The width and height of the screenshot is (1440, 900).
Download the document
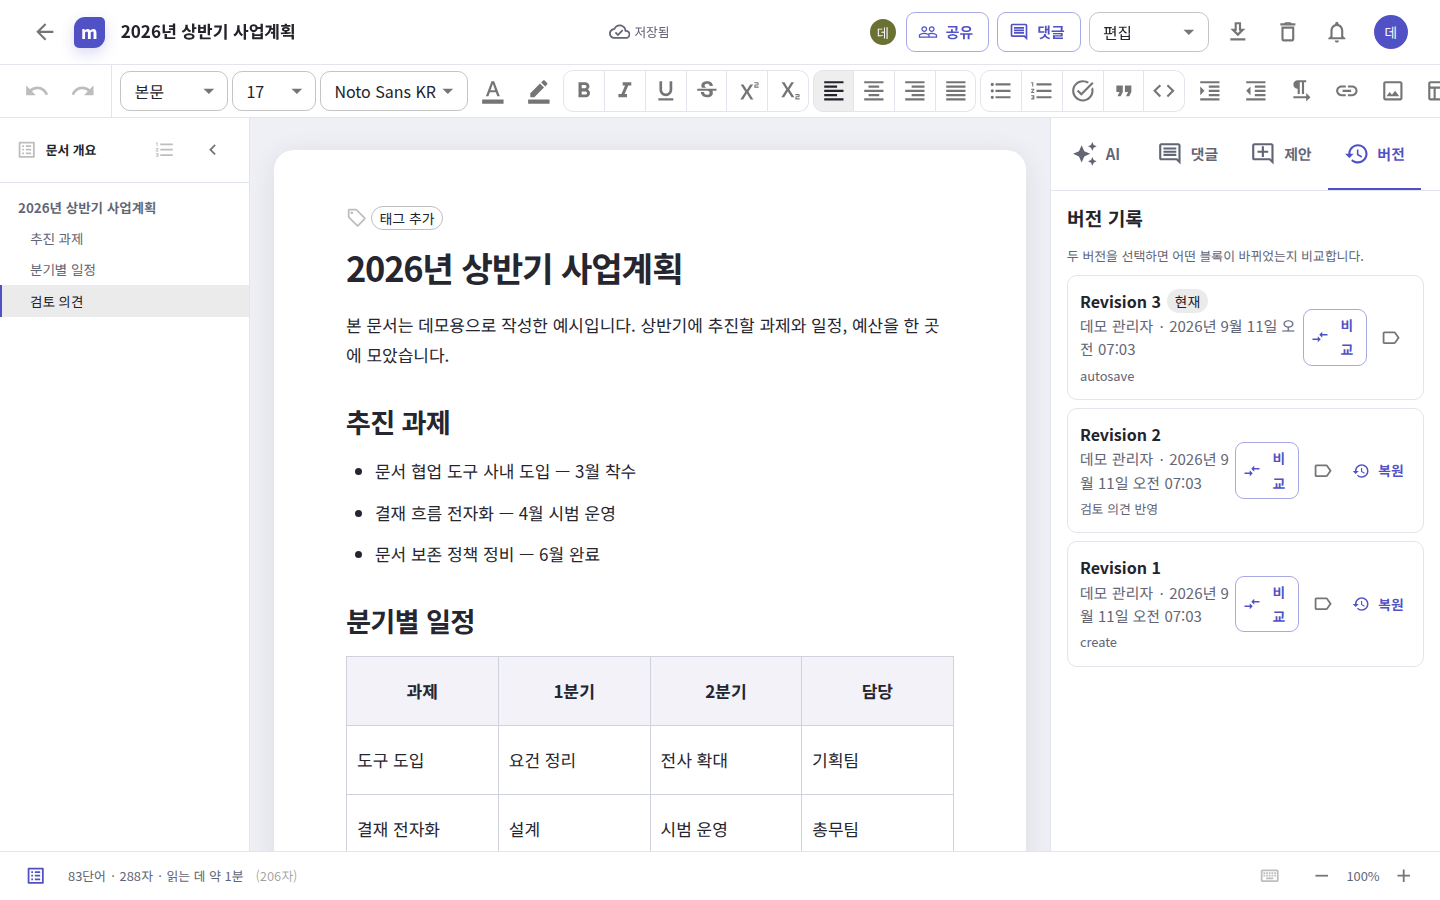pyautogui.click(x=1238, y=32)
